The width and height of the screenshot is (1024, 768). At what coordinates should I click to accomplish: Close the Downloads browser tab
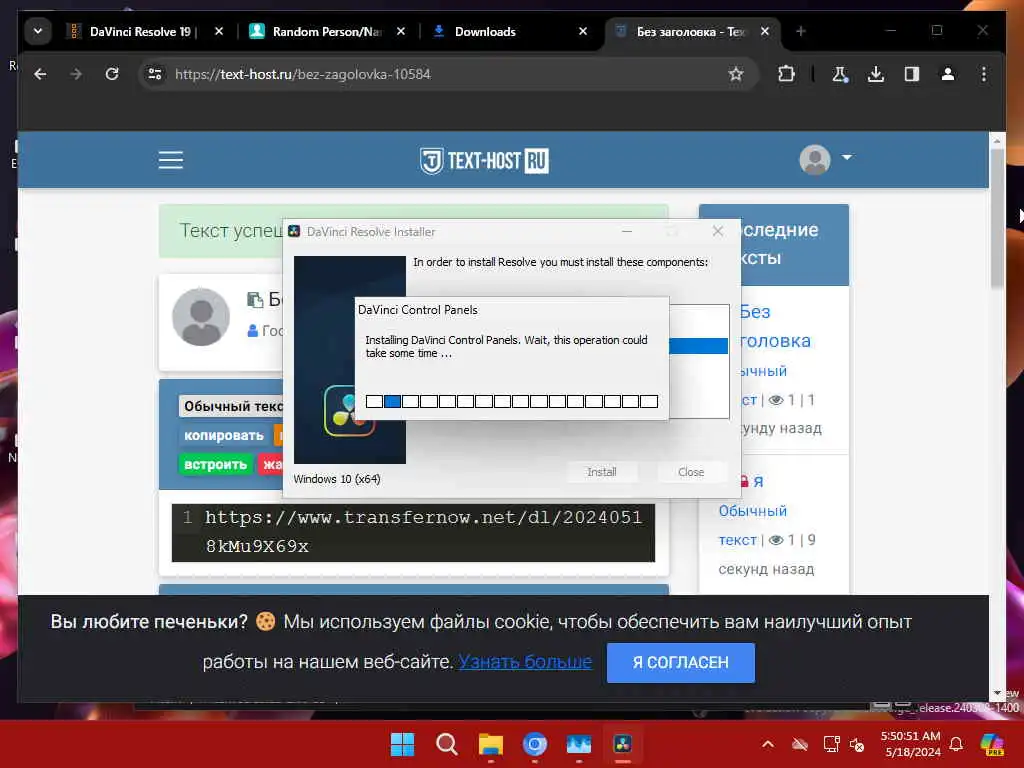583,31
